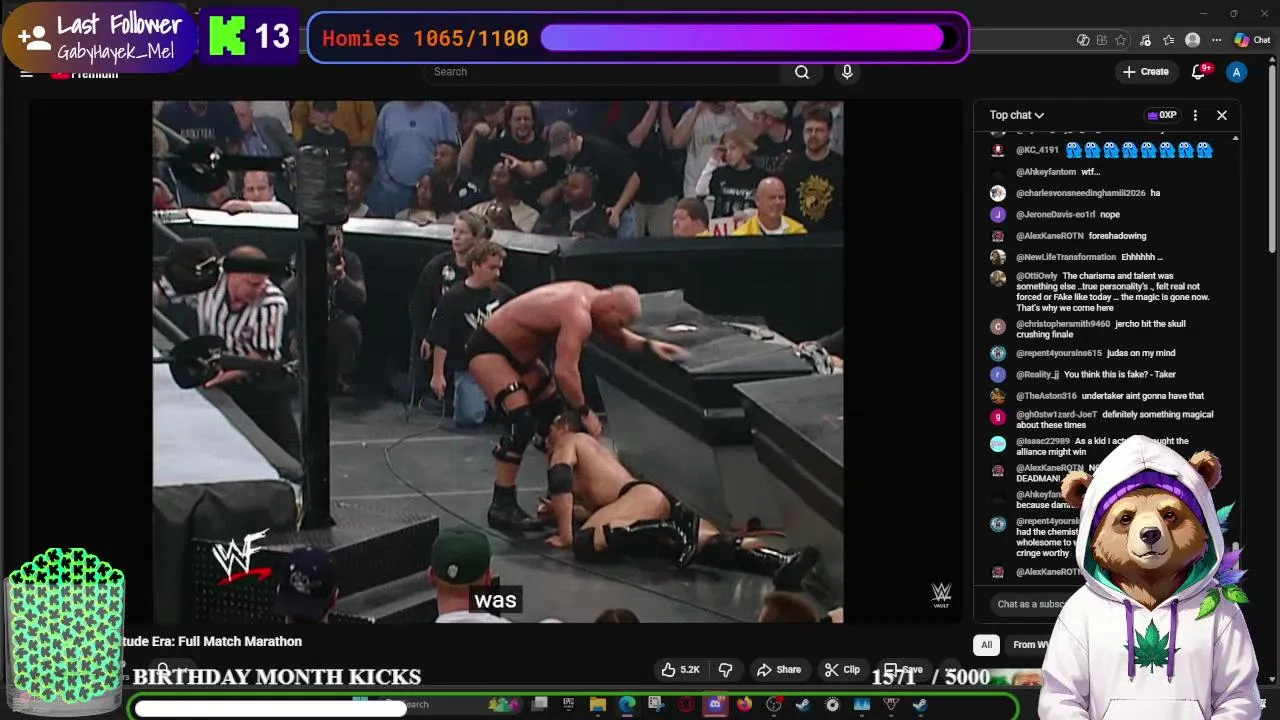The height and width of the screenshot is (720, 1280).
Task: Open YouTube notifications bell
Action: (x=1199, y=72)
